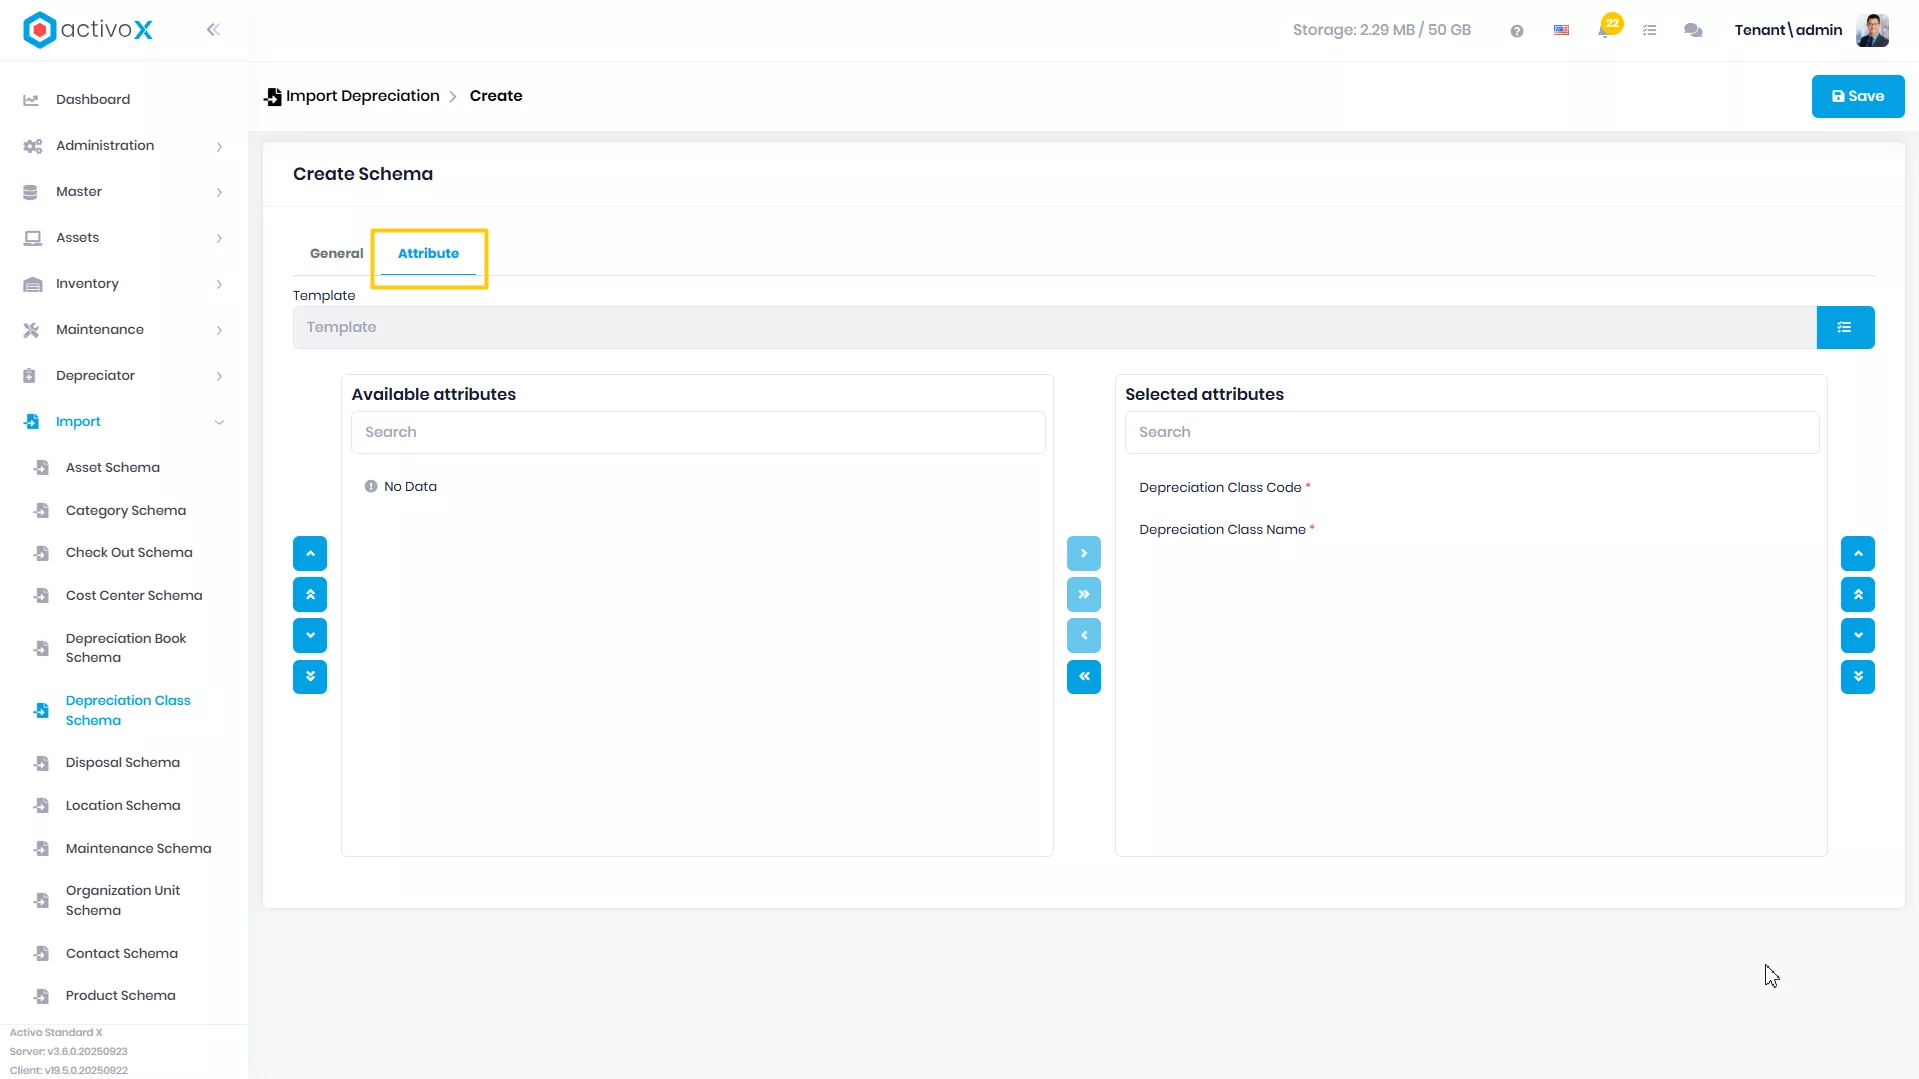The height and width of the screenshot is (1079, 1919).
Task: Search within Selected attributes
Action: point(1472,432)
